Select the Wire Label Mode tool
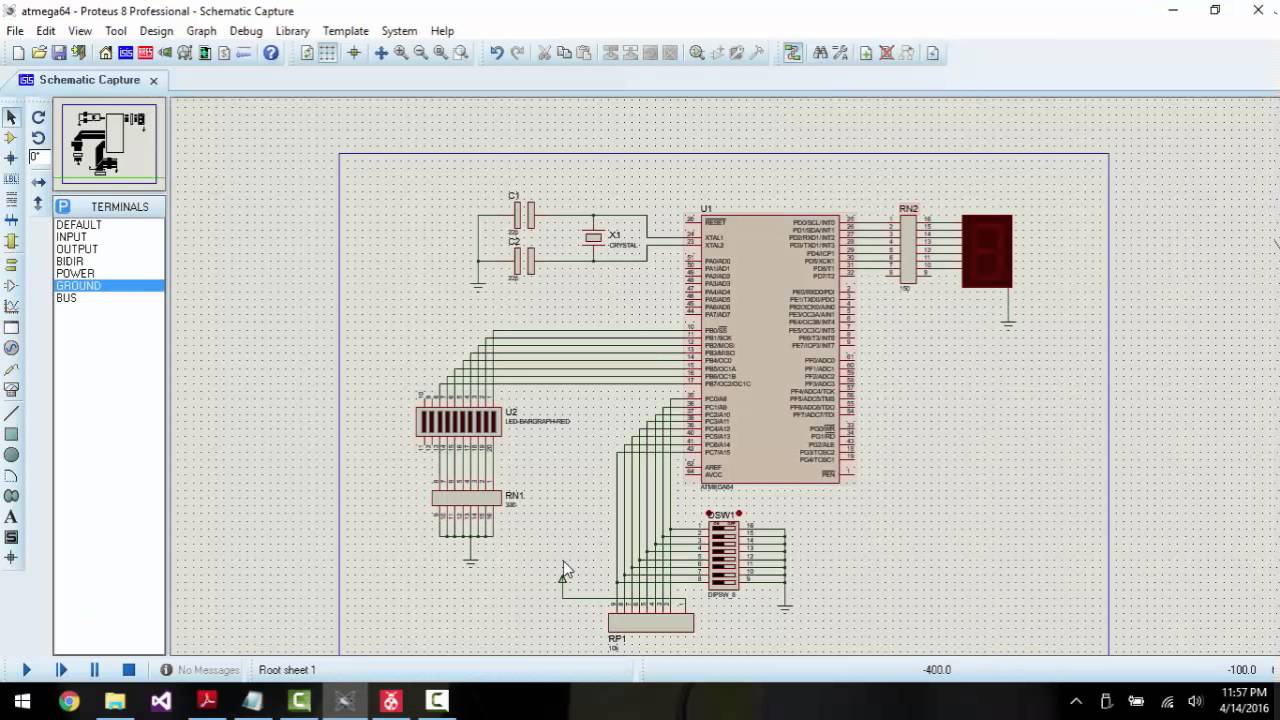 click(12, 179)
